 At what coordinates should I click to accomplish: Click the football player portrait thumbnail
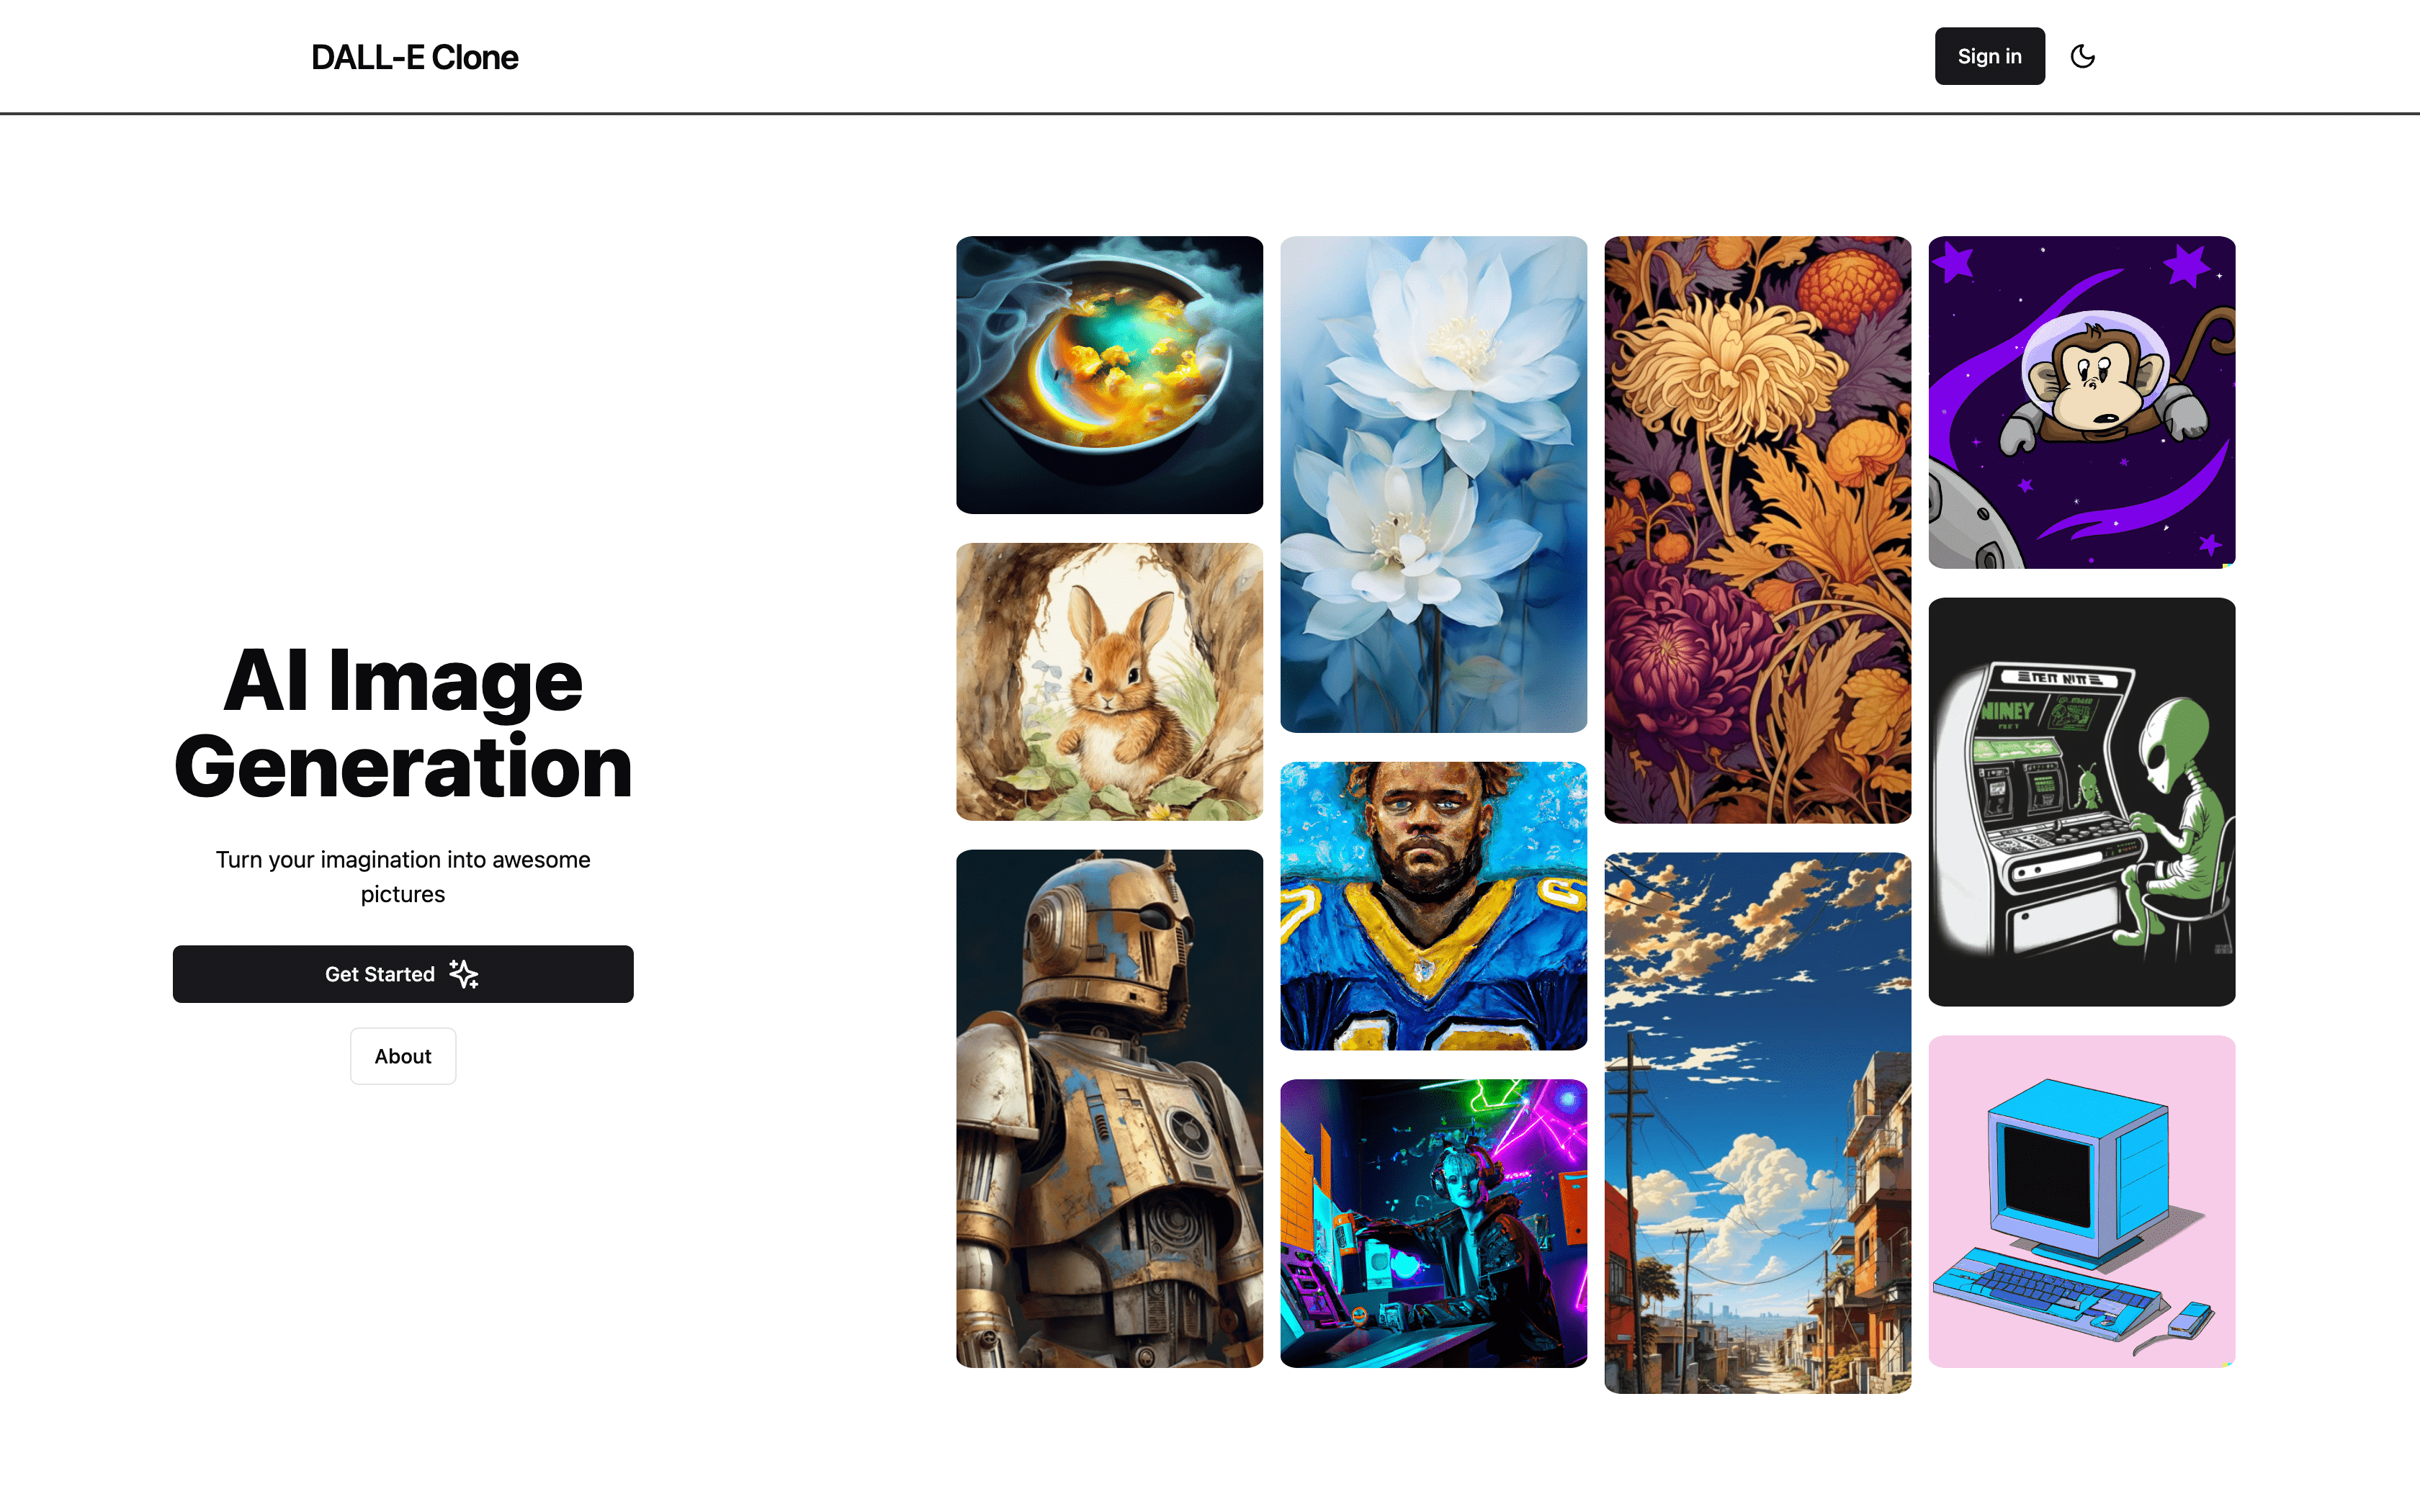pos(1432,906)
